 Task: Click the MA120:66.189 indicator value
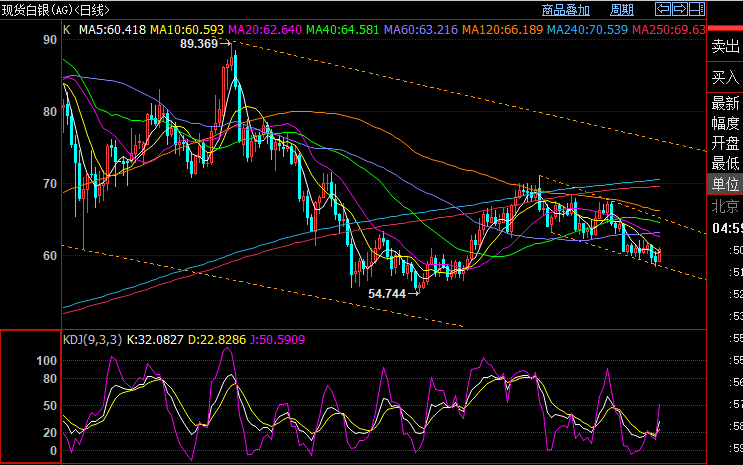click(502, 29)
